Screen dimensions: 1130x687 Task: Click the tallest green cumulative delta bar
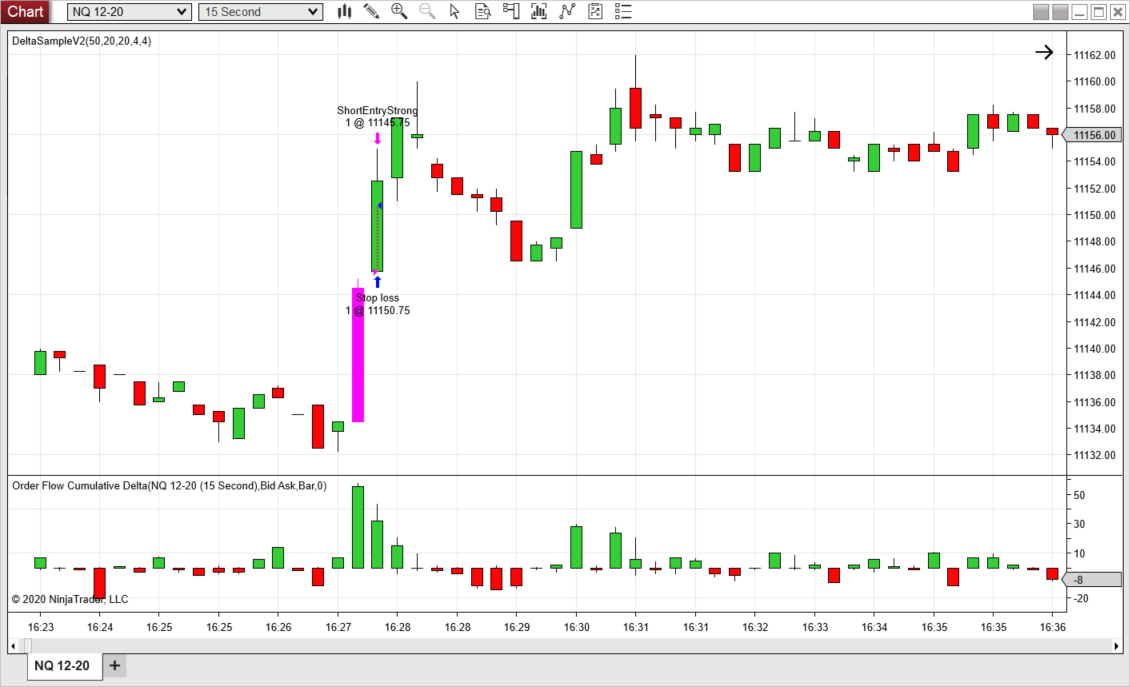click(357, 528)
